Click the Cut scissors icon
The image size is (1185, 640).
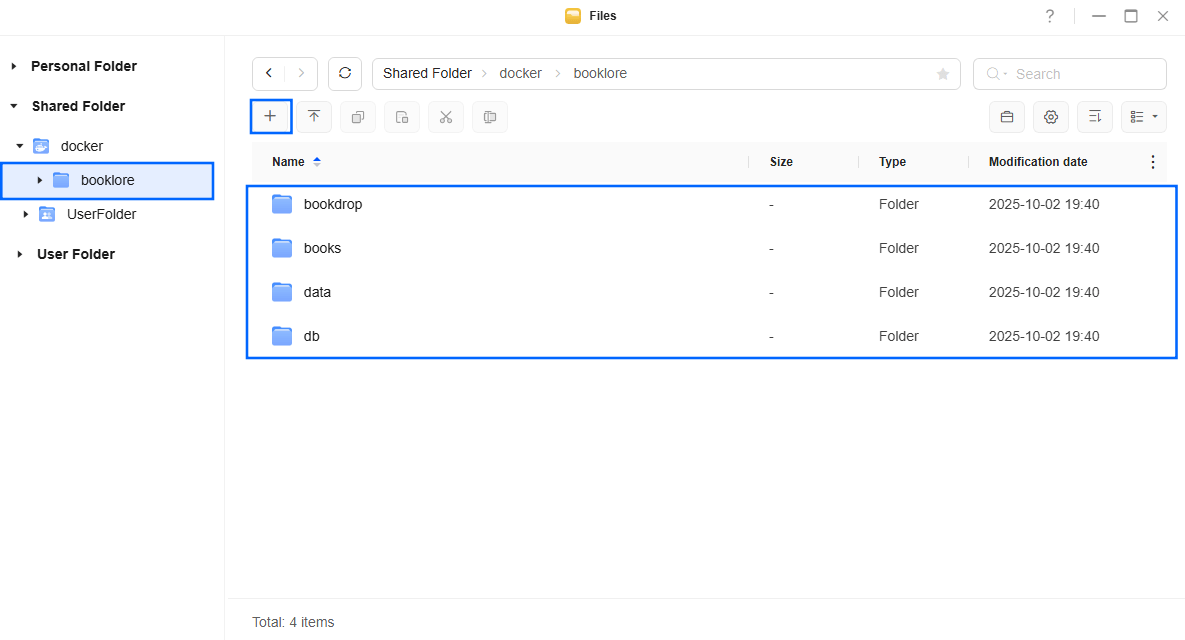[x=446, y=117]
